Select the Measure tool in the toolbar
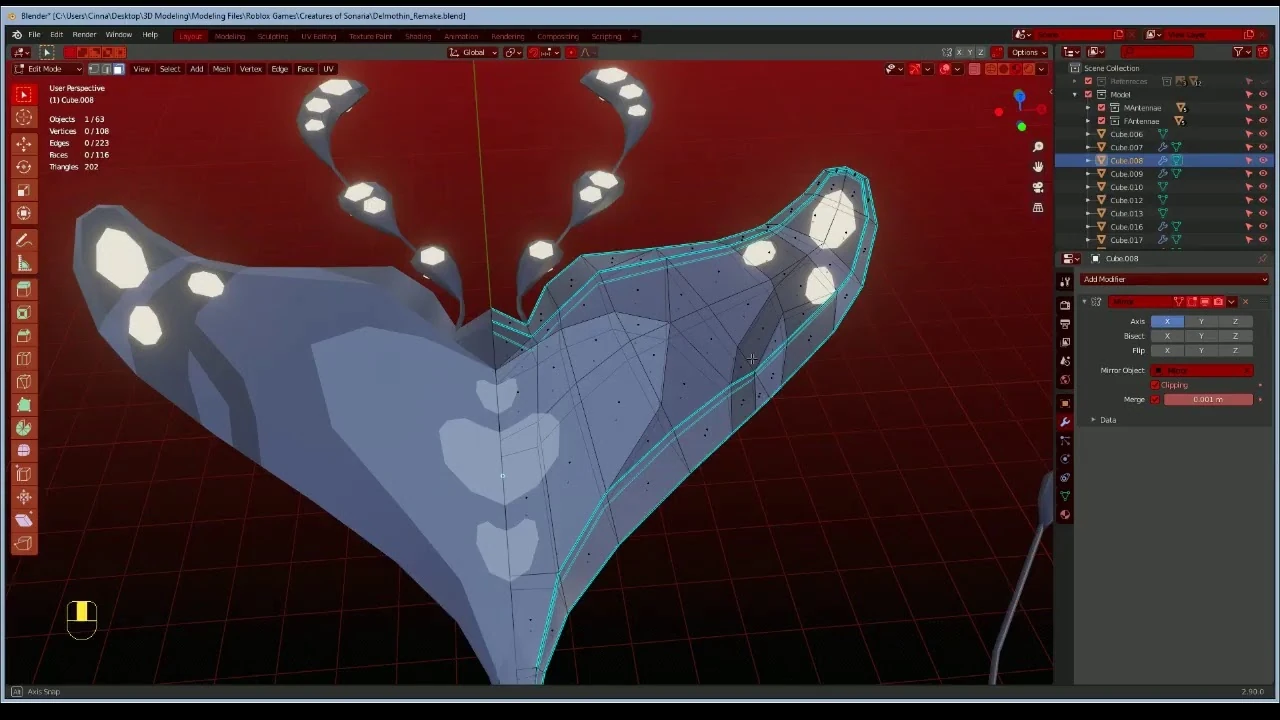1280x720 pixels. pyautogui.click(x=24, y=263)
